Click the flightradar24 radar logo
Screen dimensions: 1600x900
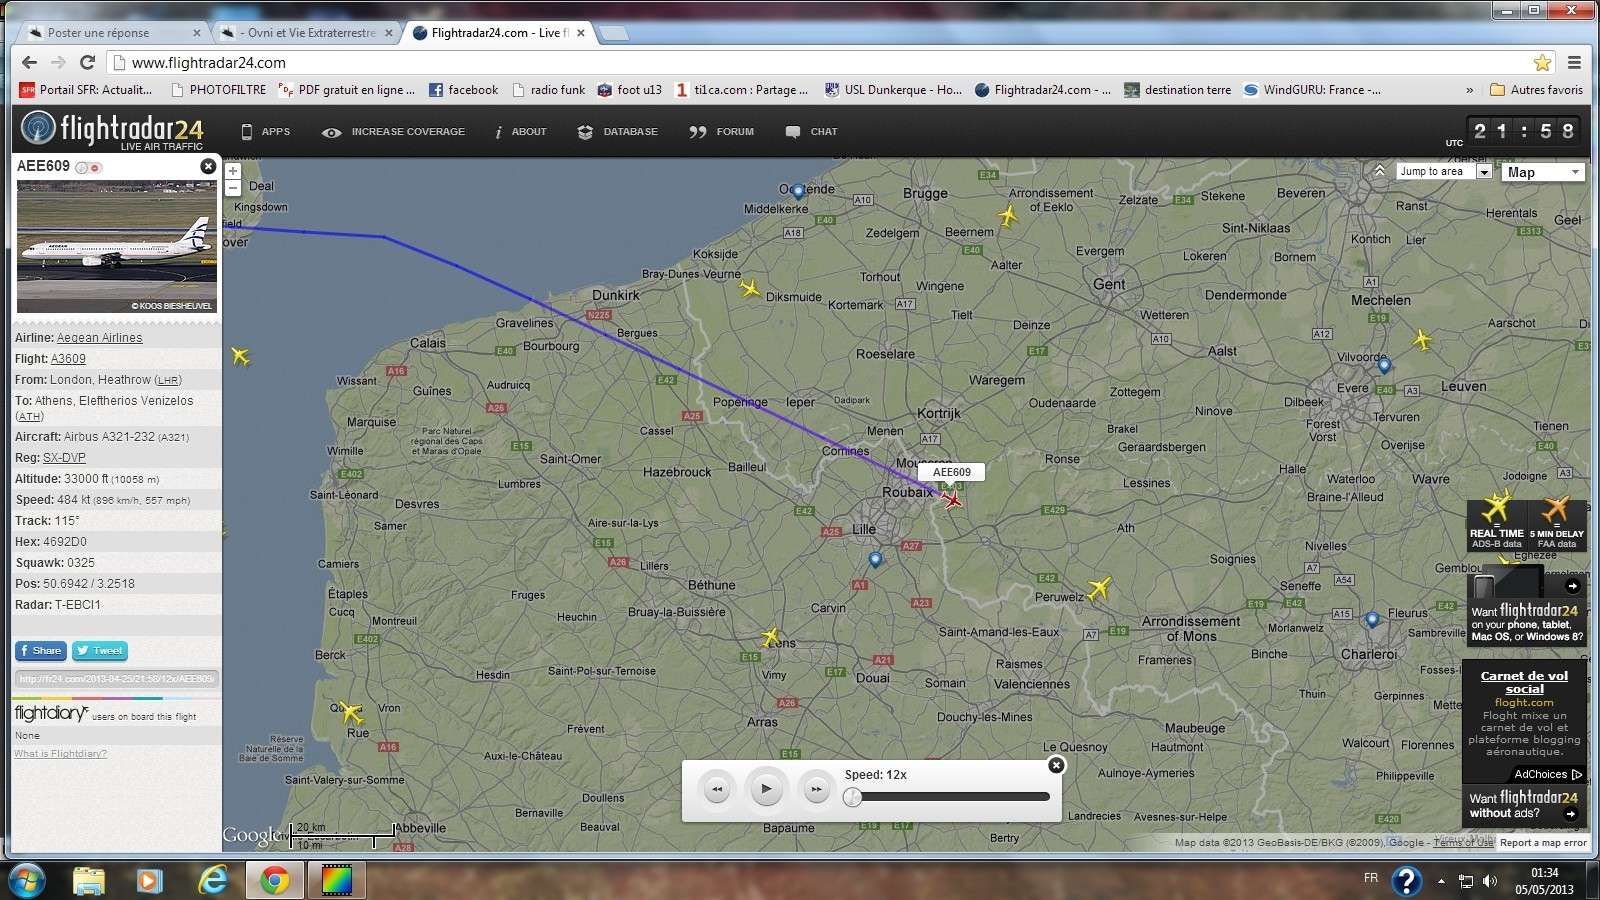coord(38,129)
